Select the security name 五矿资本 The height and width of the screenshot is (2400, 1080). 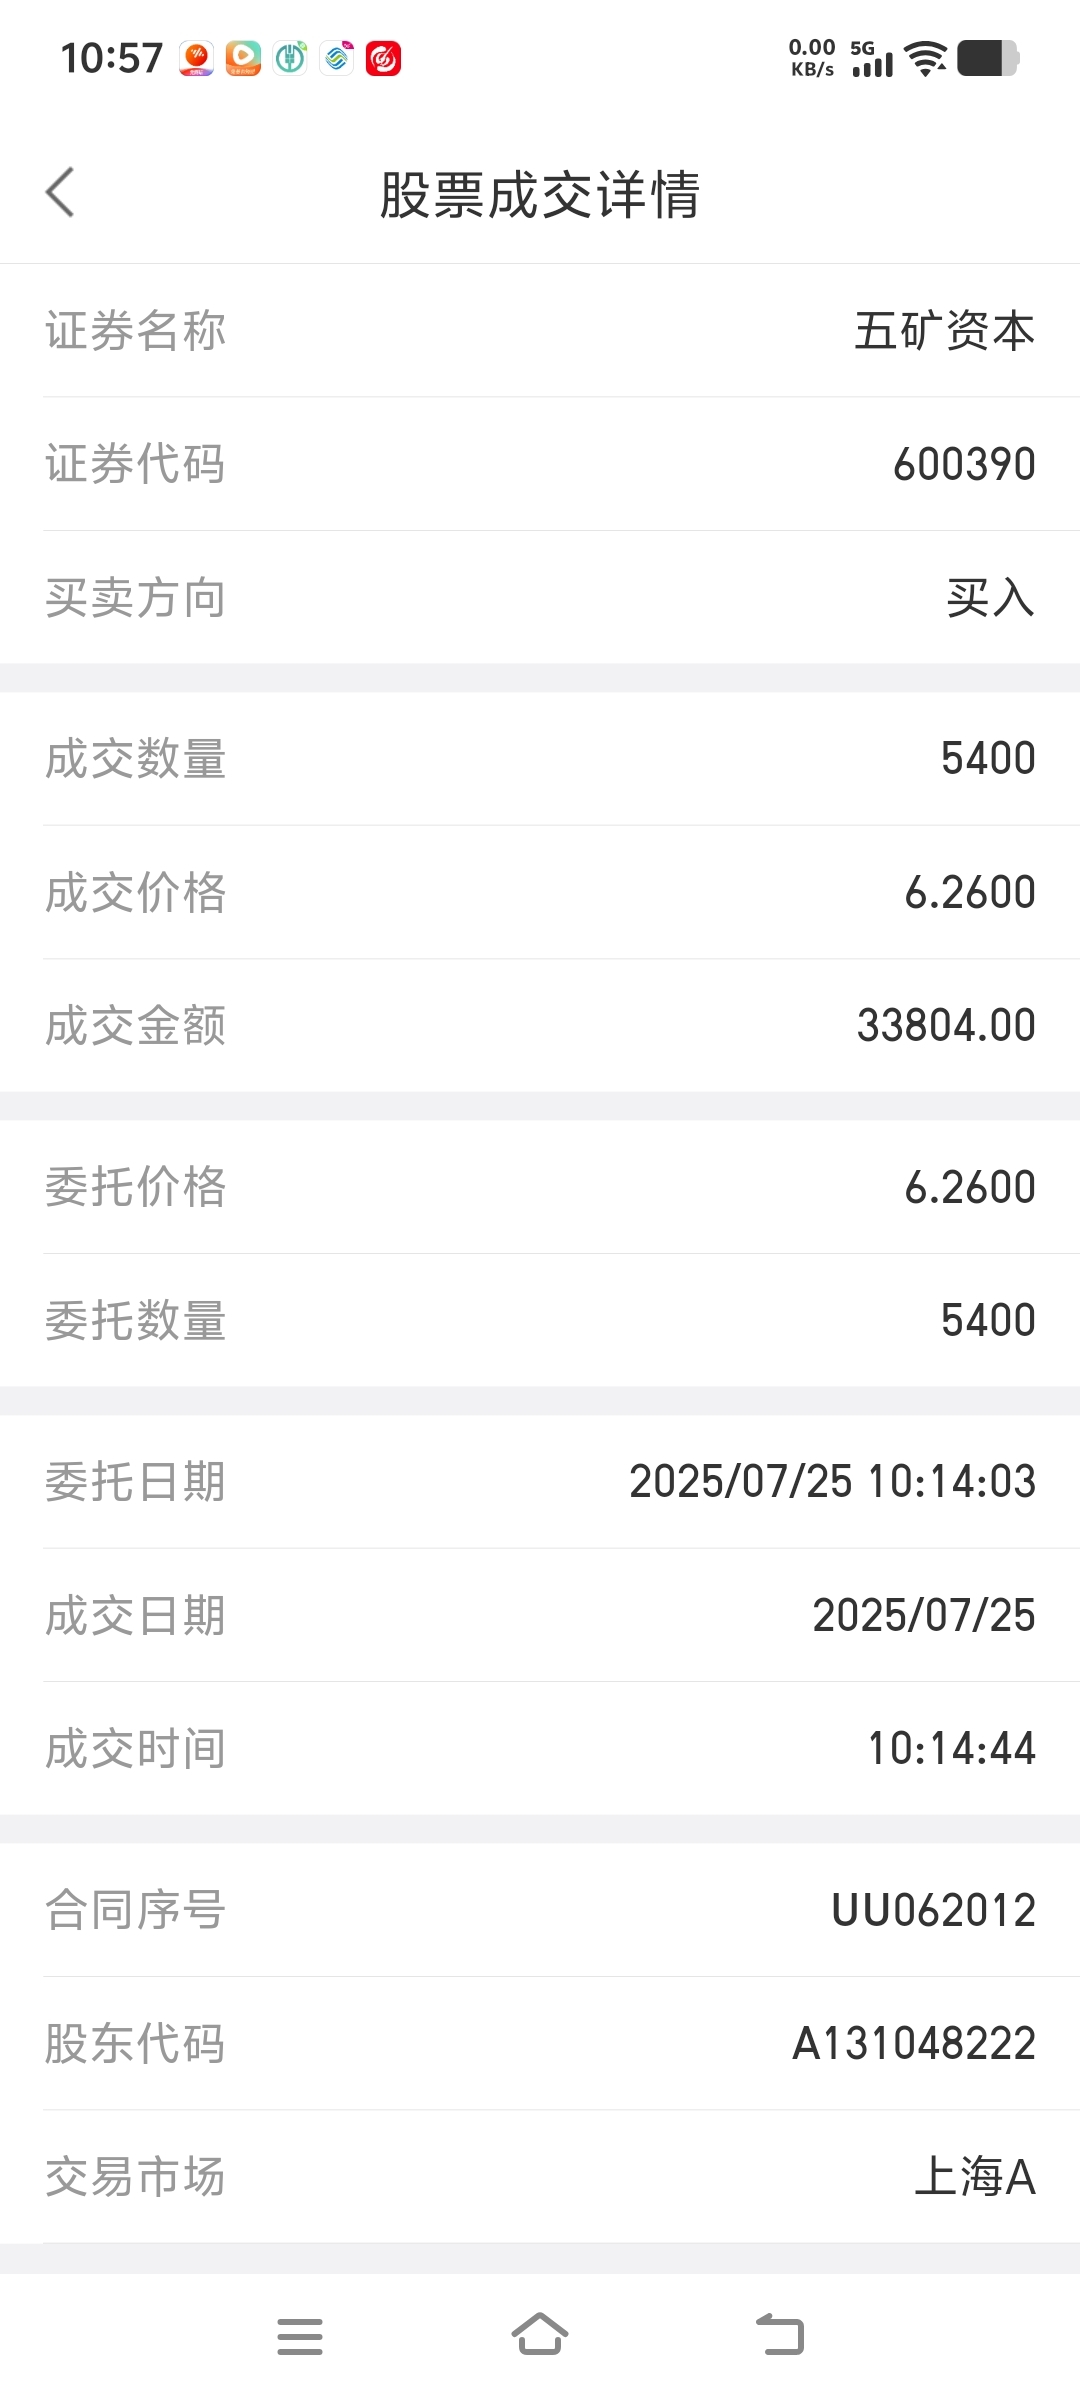coord(944,331)
